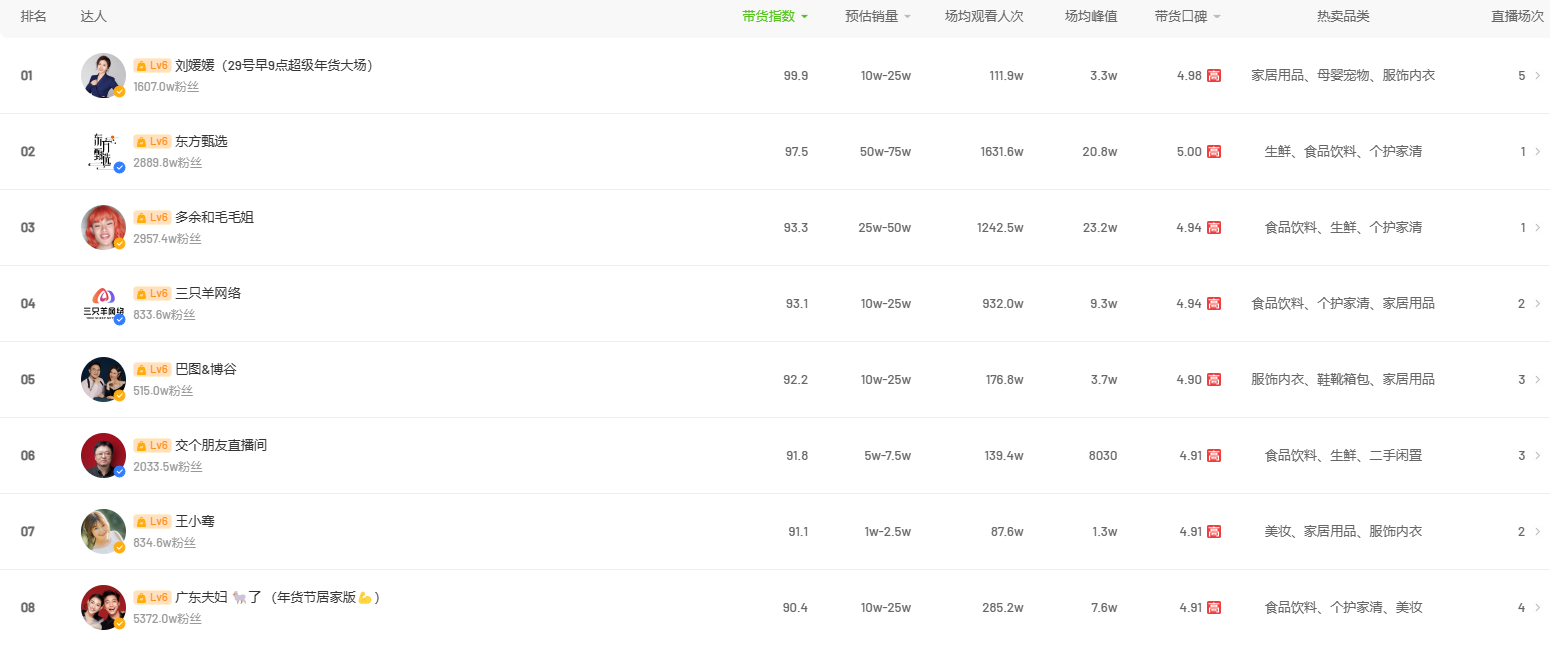This screenshot has height=645, width=1550.
Task: Sort by 带货指数 column arrow
Action: [x=804, y=17]
